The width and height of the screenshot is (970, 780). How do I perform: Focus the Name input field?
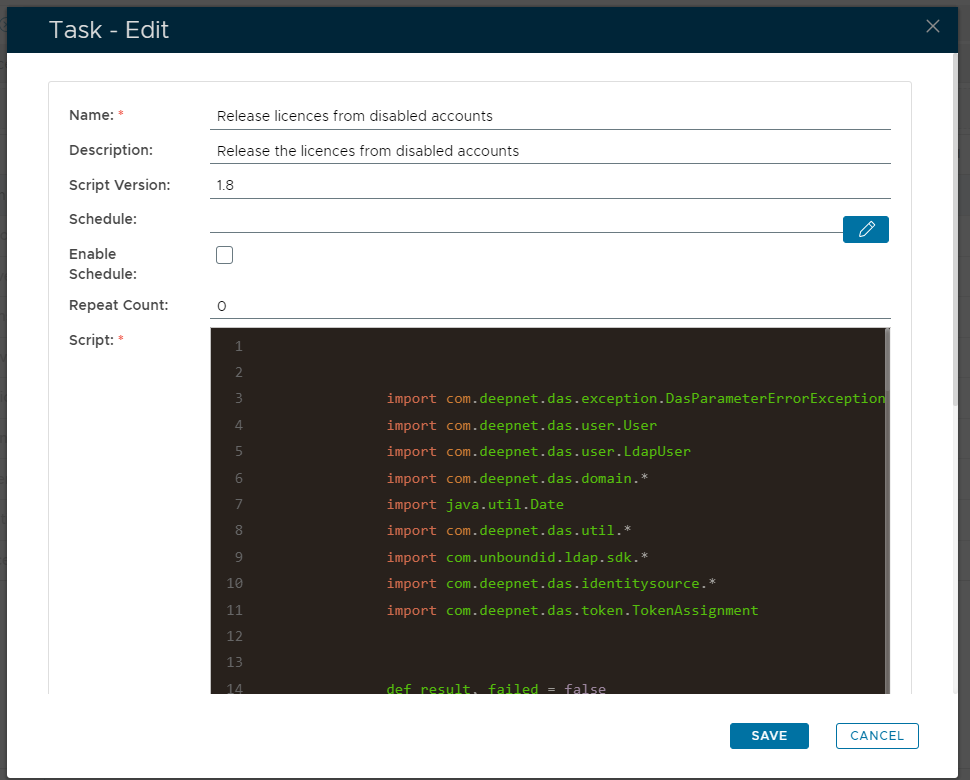550,116
